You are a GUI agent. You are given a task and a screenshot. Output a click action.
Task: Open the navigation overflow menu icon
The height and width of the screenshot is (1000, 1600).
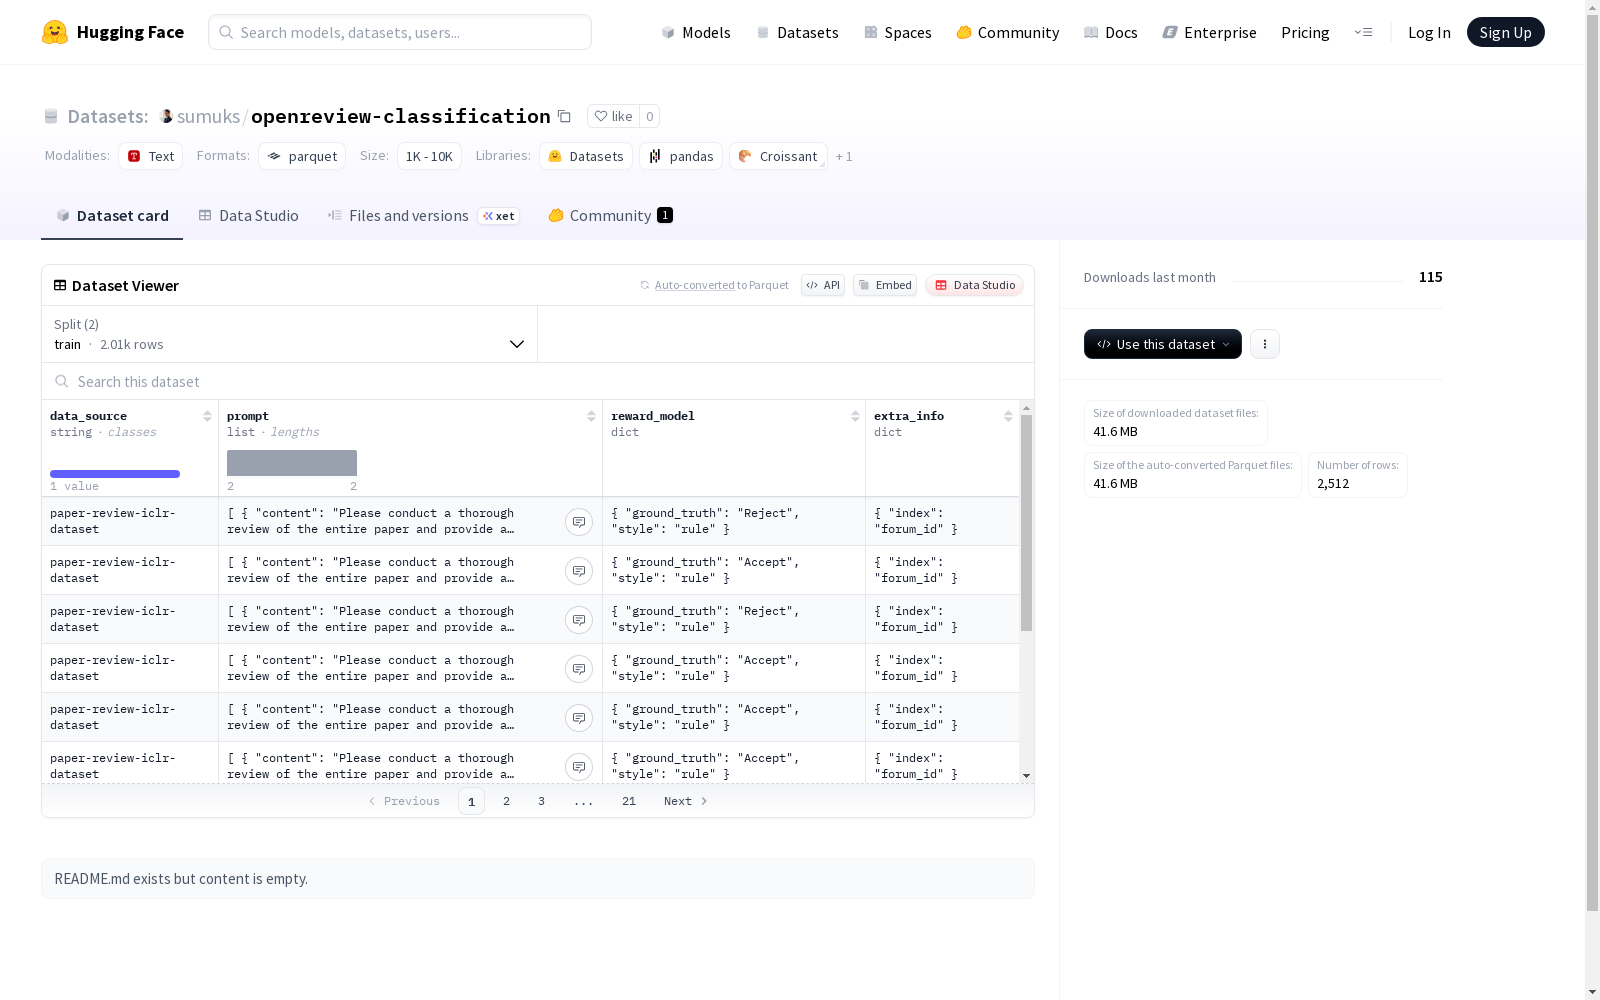tap(1363, 32)
